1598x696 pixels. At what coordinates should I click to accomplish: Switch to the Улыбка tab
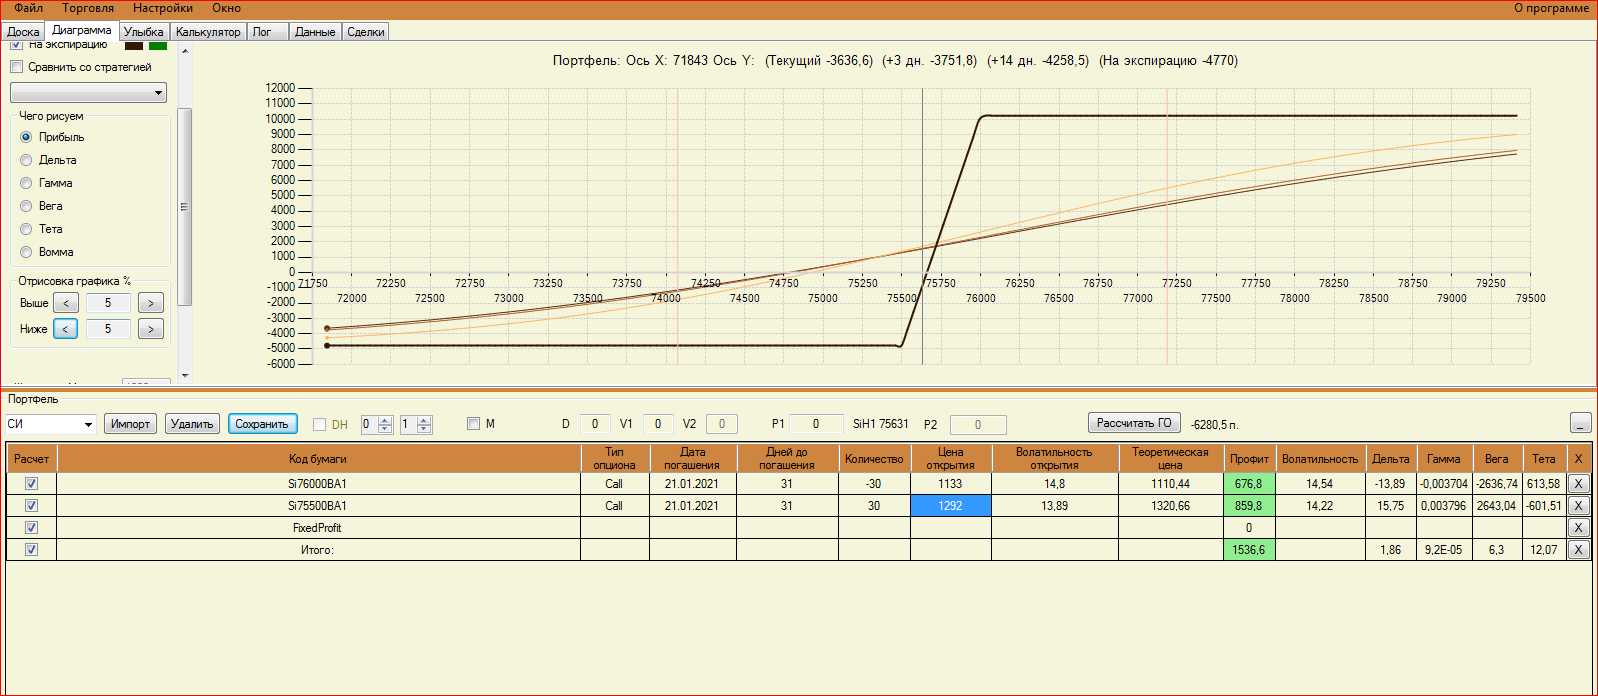143,32
